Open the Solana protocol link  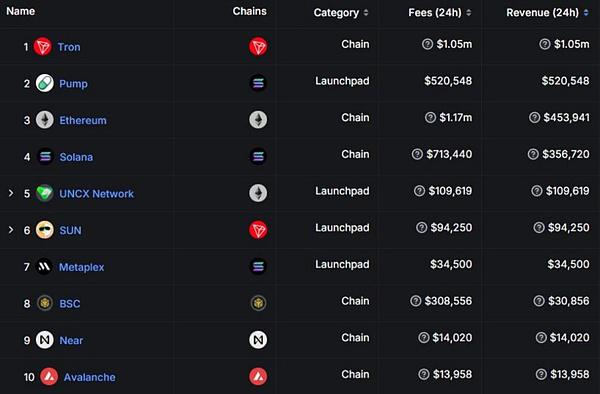76,157
